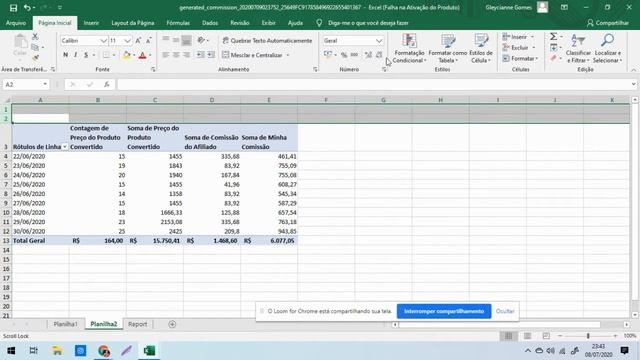
Task: Click the AutoSum sigma icon
Action: [553, 37]
